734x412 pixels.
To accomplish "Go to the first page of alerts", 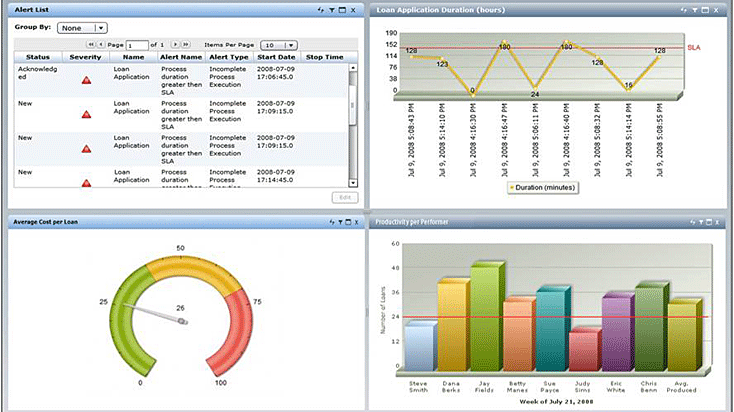I will click(91, 45).
